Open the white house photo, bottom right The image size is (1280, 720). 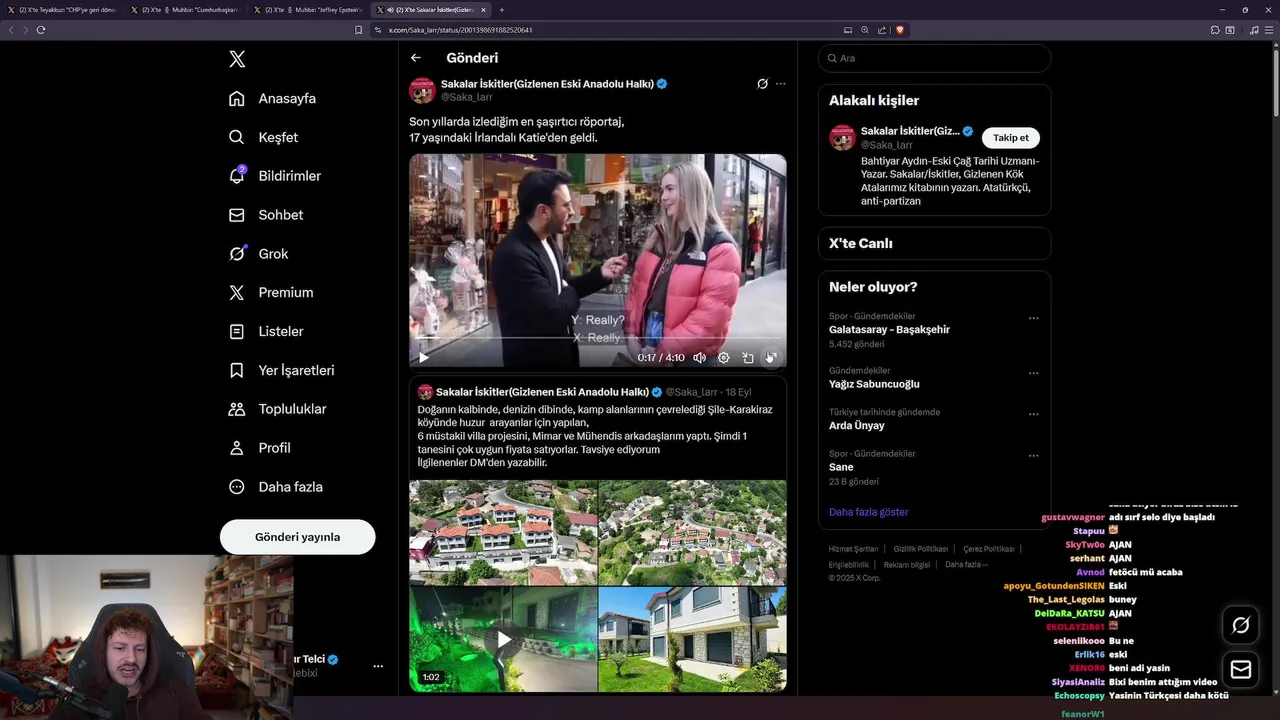point(692,639)
